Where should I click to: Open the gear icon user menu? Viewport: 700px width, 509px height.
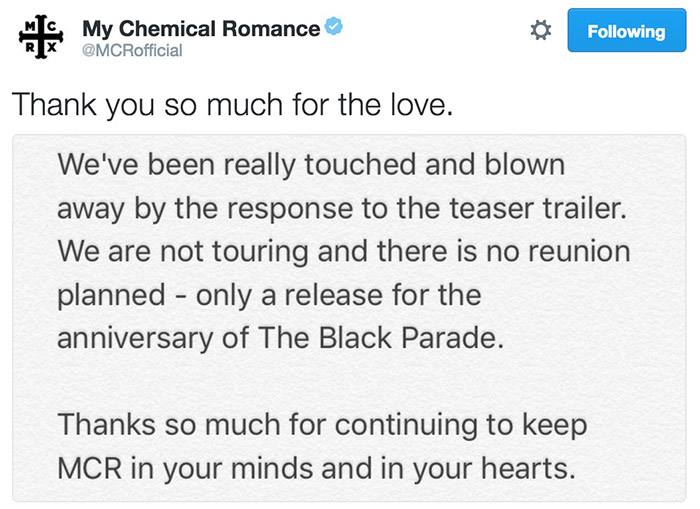pyautogui.click(x=541, y=31)
